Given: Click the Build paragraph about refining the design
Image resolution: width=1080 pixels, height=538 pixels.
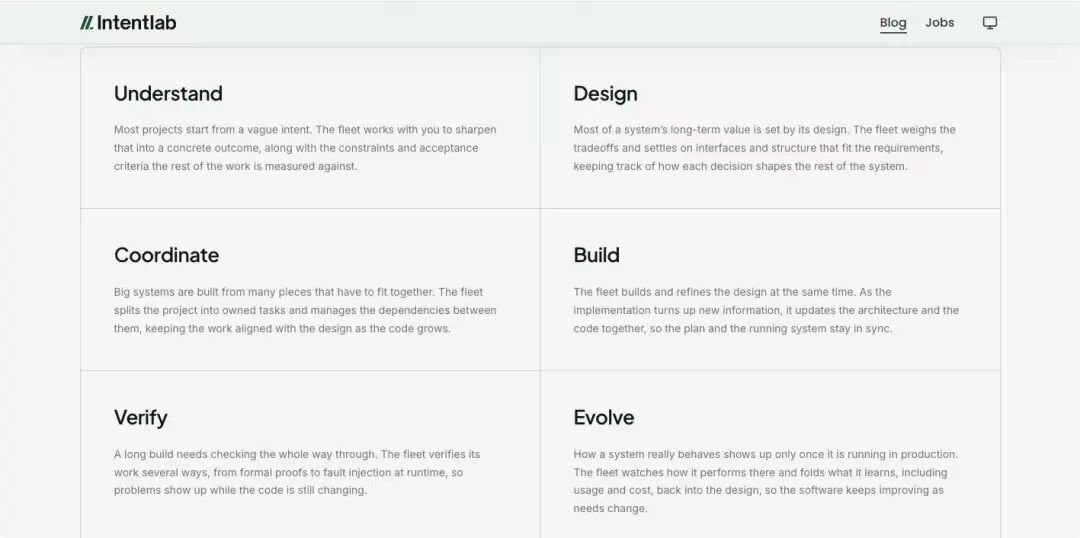Looking at the screenshot, I should coord(766,310).
